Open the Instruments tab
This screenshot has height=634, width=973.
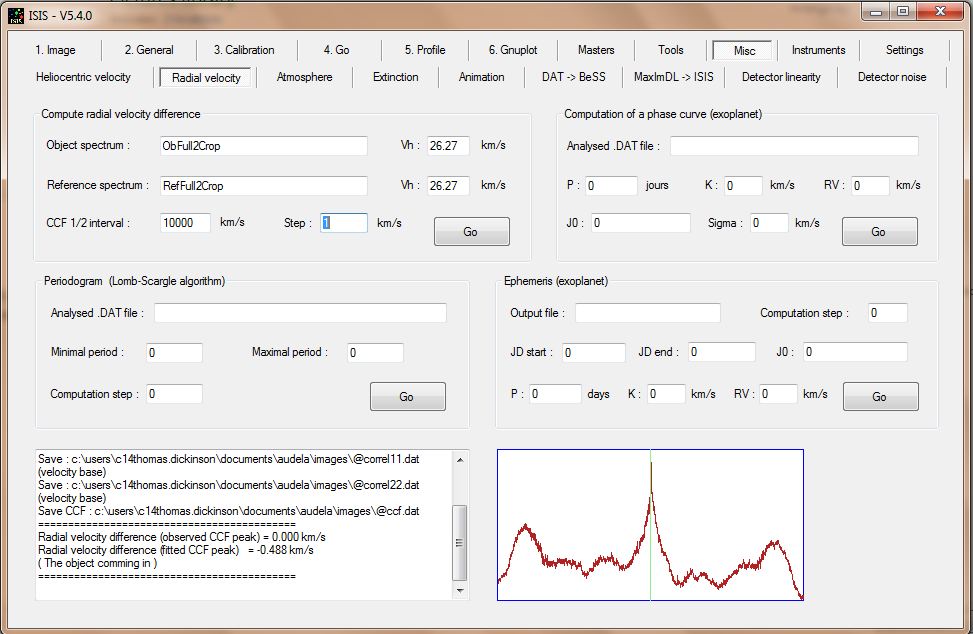[x=818, y=50]
